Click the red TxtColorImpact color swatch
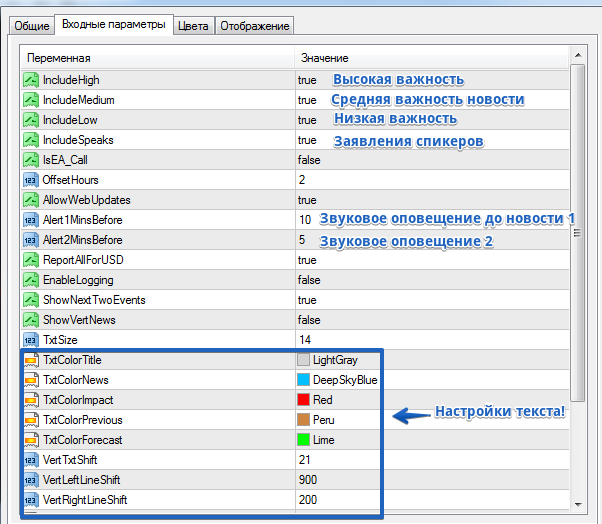 point(304,400)
